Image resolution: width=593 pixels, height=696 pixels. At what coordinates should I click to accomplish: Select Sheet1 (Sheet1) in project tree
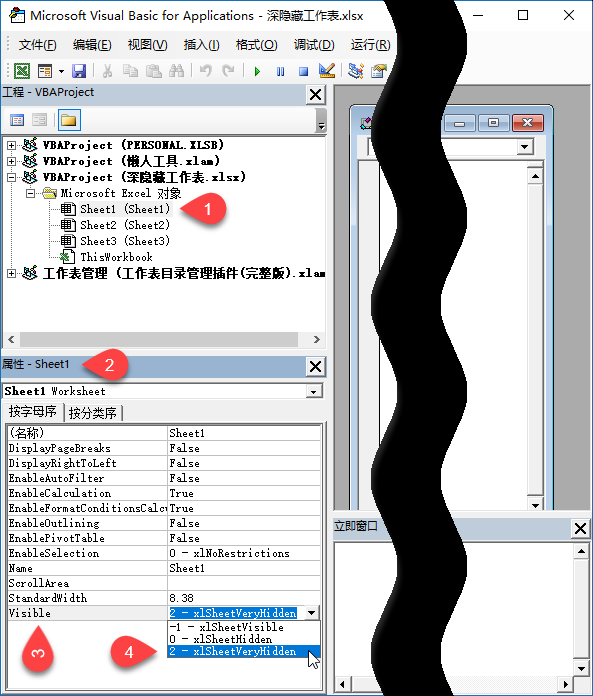[125, 209]
